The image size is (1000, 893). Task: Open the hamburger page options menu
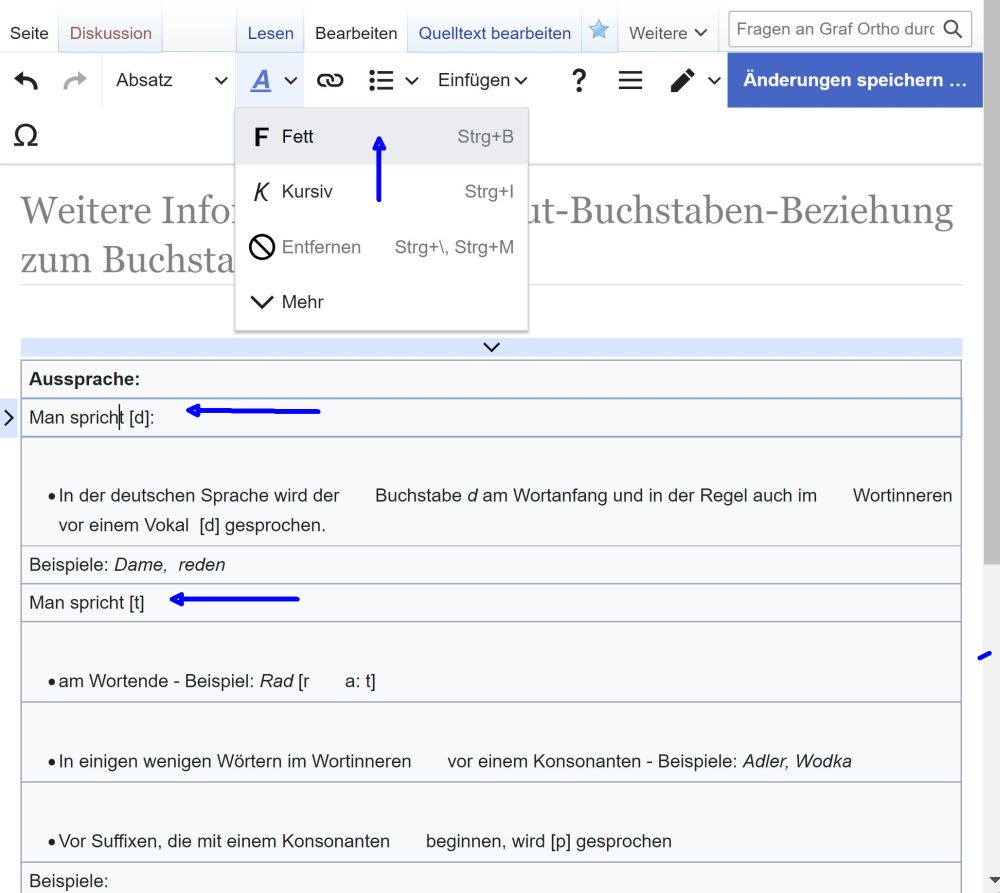tap(630, 81)
